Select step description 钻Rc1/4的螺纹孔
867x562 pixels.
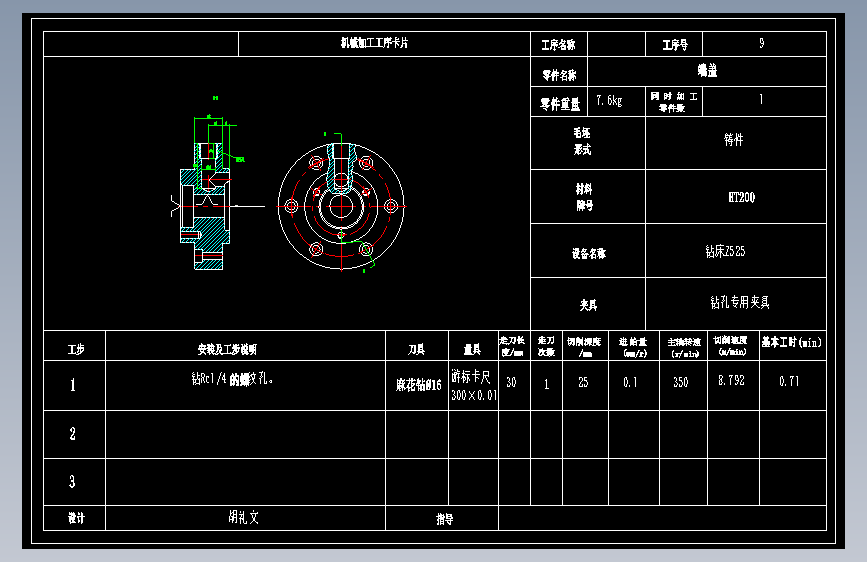(232, 379)
